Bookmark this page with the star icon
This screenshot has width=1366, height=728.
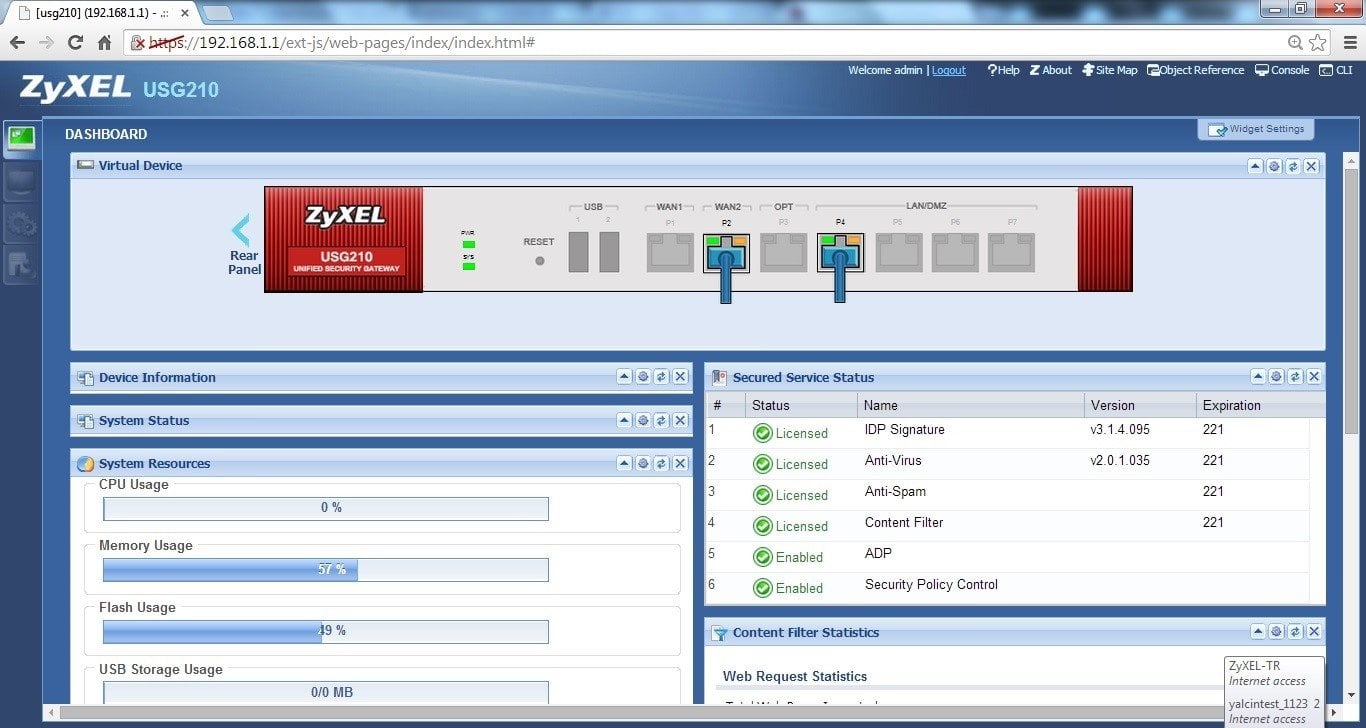pyautogui.click(x=1318, y=43)
